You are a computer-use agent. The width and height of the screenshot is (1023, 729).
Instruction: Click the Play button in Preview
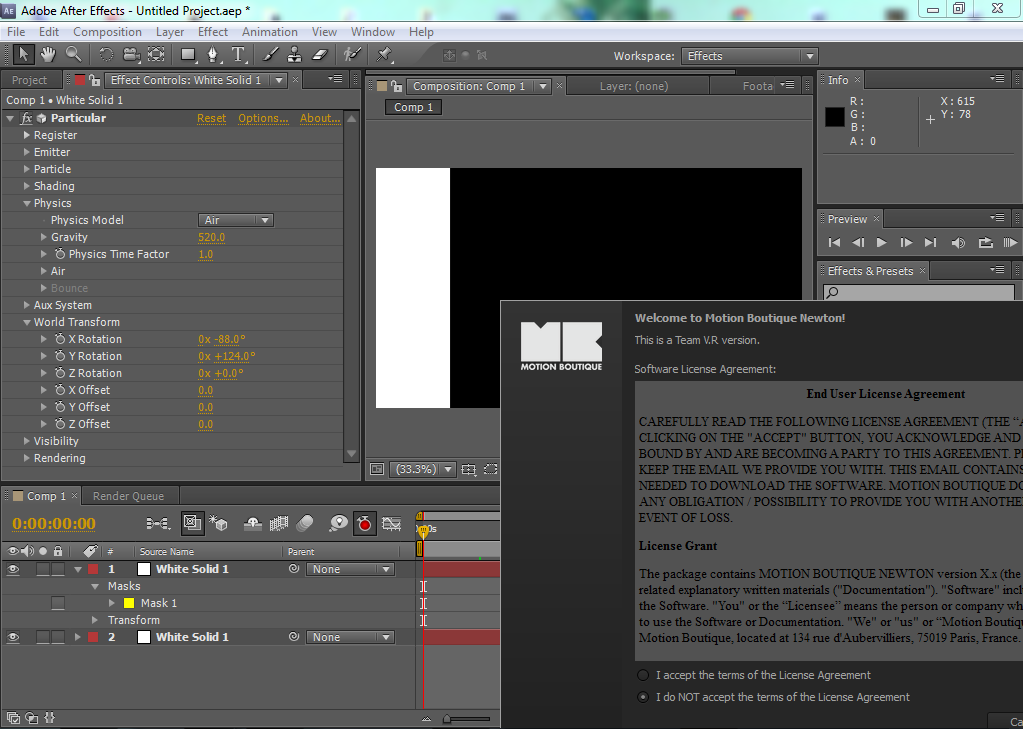coord(881,242)
